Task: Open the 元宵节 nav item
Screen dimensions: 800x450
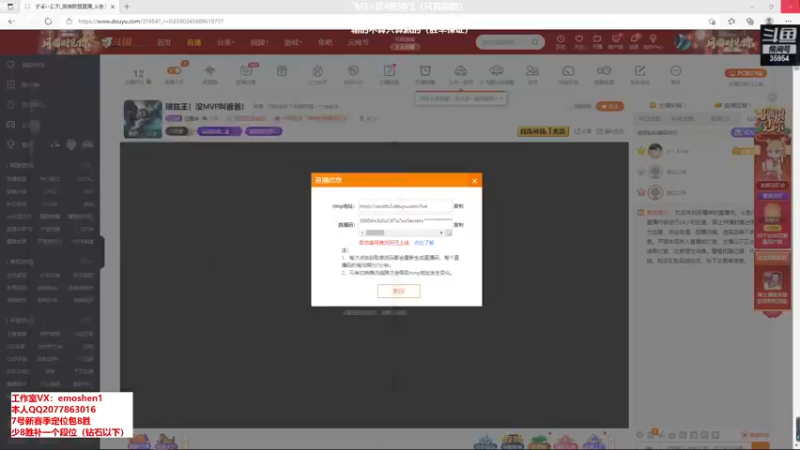Action: pyautogui.click(x=358, y=42)
